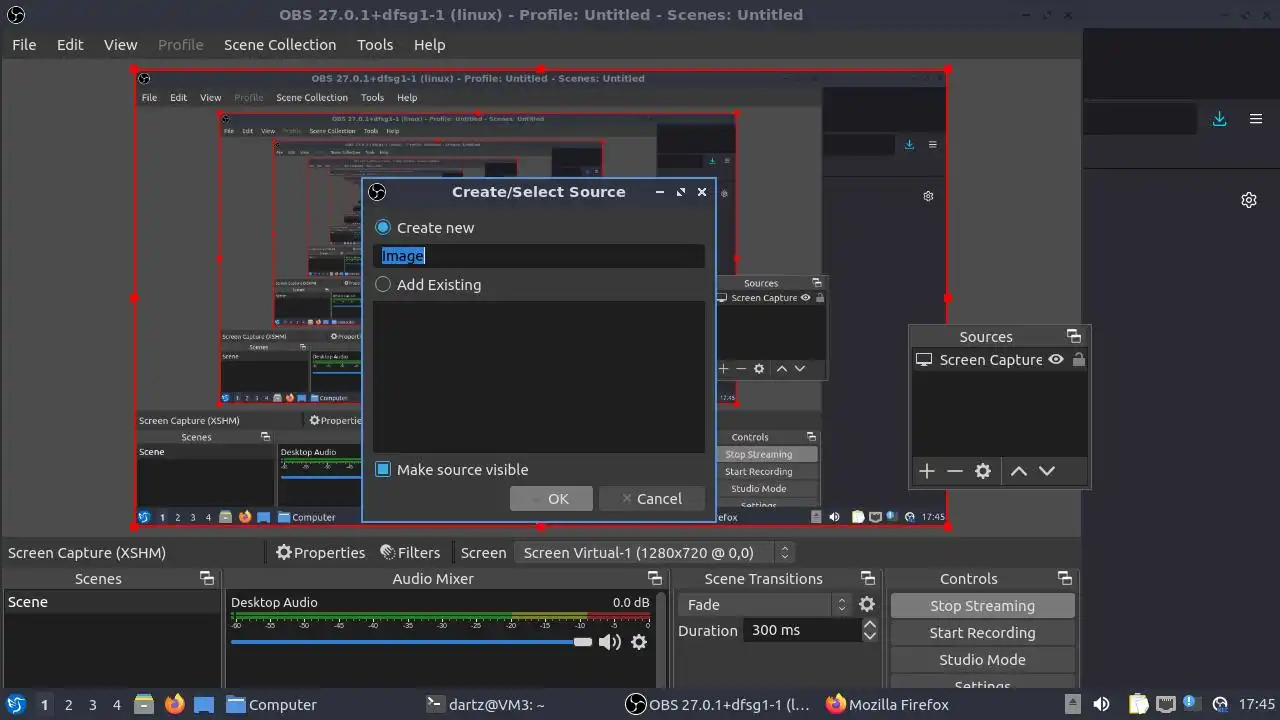Switch to the Mozilla Firefox taskbar window

point(887,704)
